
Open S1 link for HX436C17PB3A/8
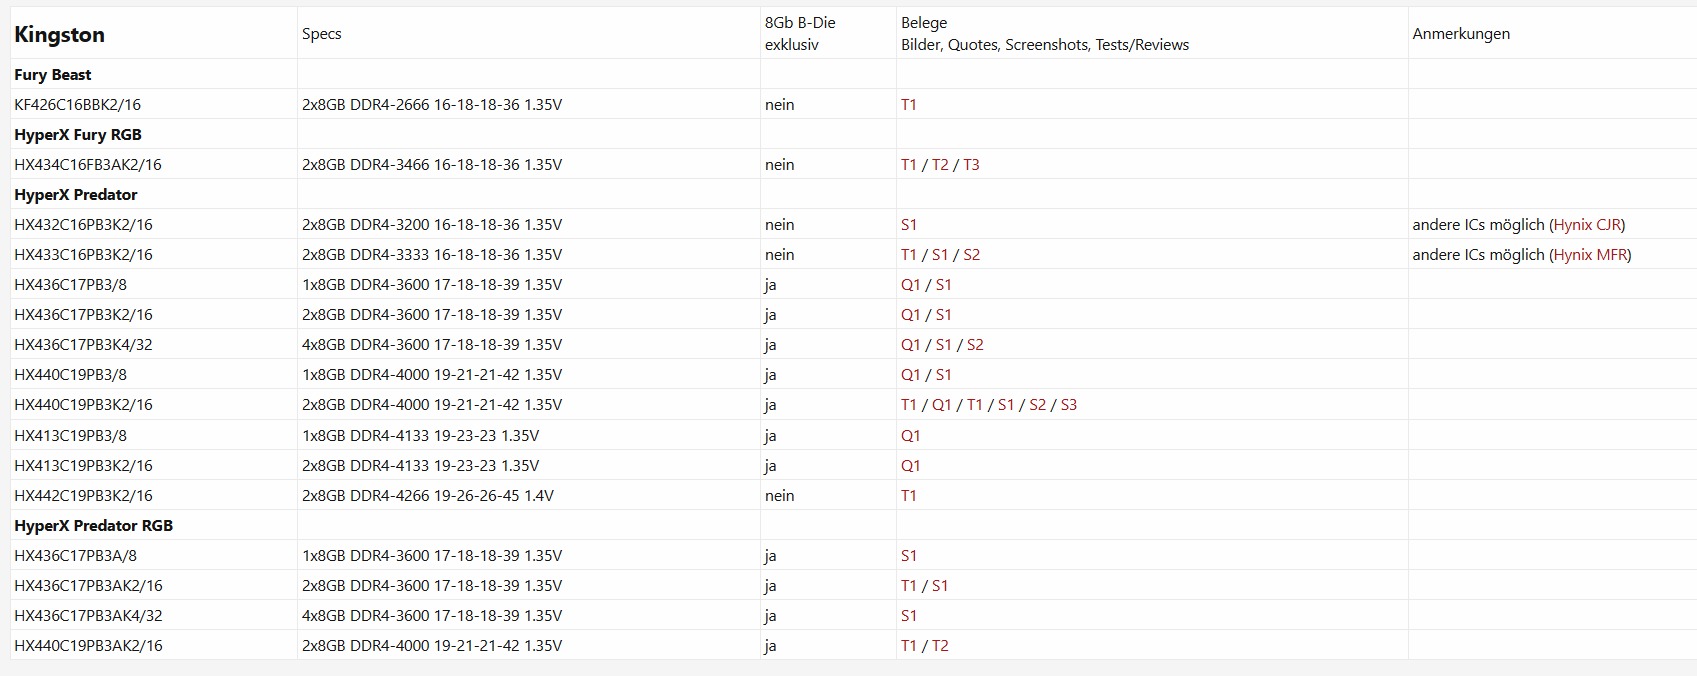coord(908,556)
